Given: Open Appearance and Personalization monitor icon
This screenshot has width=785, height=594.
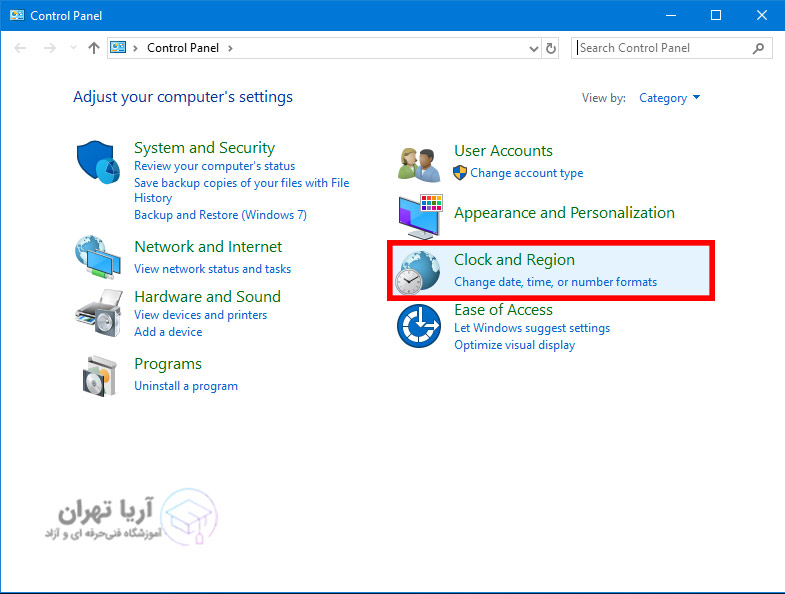Looking at the screenshot, I should [421, 216].
